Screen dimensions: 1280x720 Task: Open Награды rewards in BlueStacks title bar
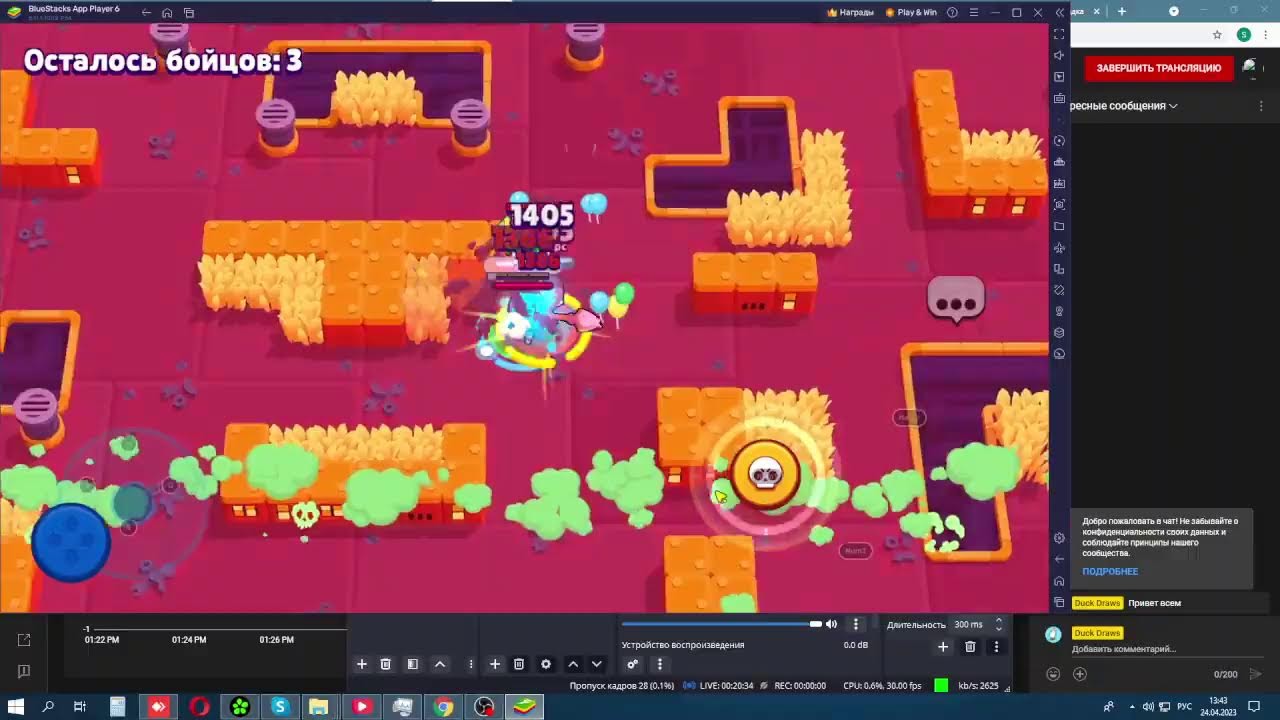point(850,12)
